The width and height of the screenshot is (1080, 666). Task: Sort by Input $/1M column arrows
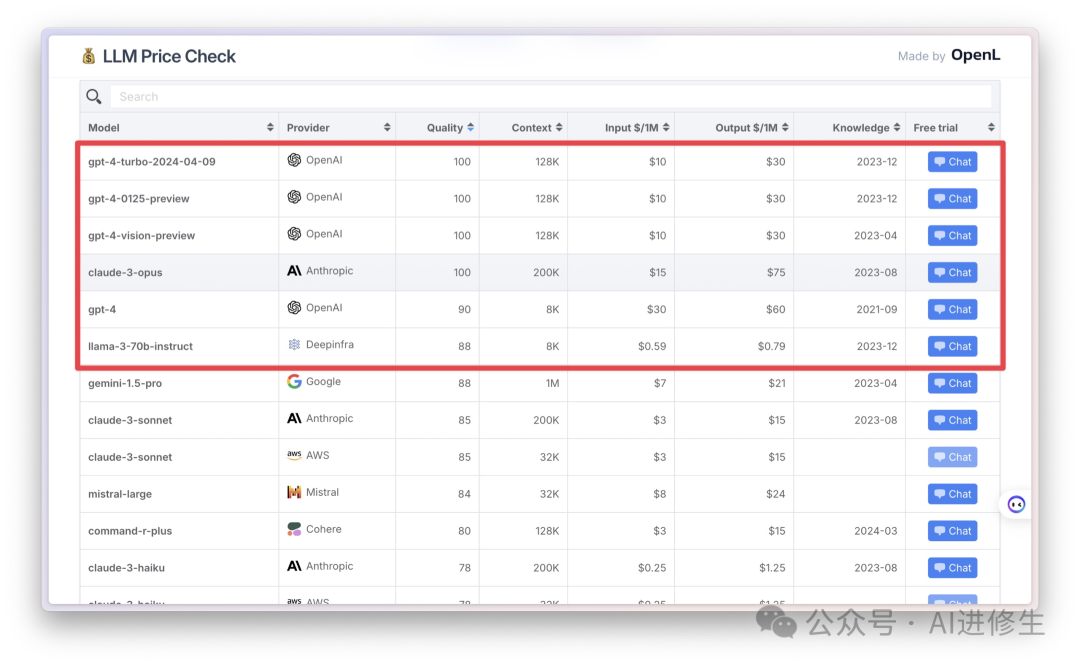click(666, 127)
